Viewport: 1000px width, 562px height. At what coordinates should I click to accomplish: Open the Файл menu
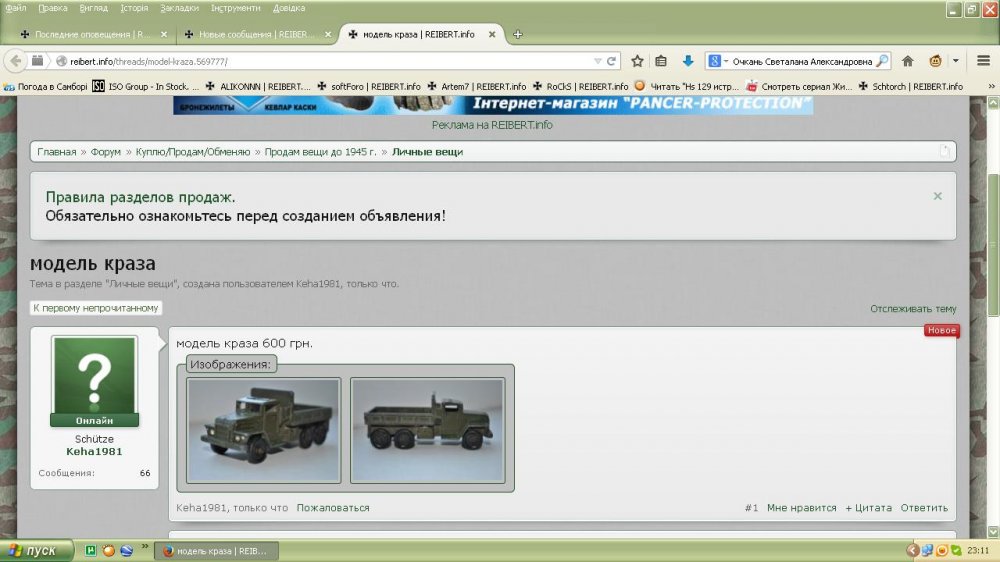16,8
